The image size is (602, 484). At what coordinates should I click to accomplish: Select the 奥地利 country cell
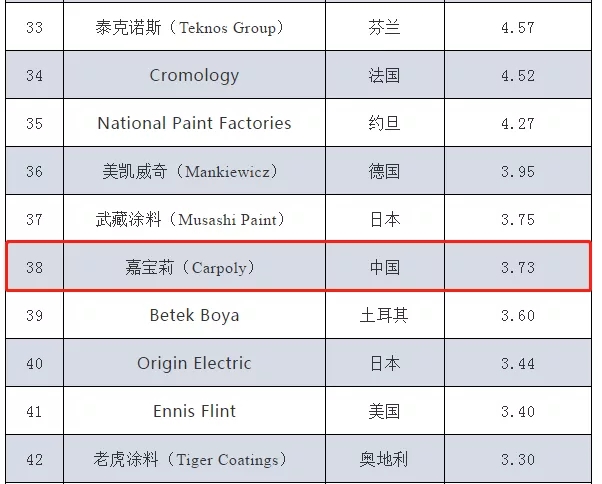coord(385,459)
